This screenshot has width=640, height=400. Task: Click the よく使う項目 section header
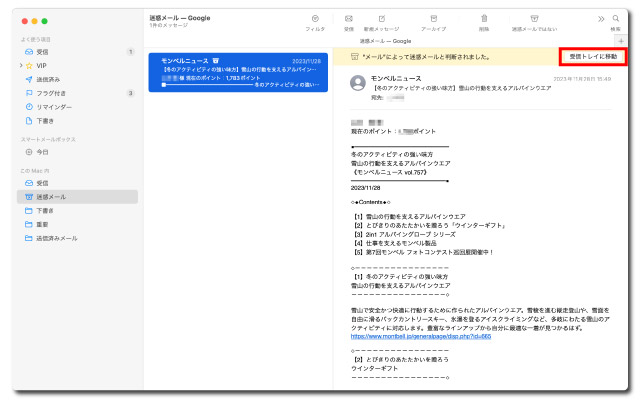[x=36, y=40]
